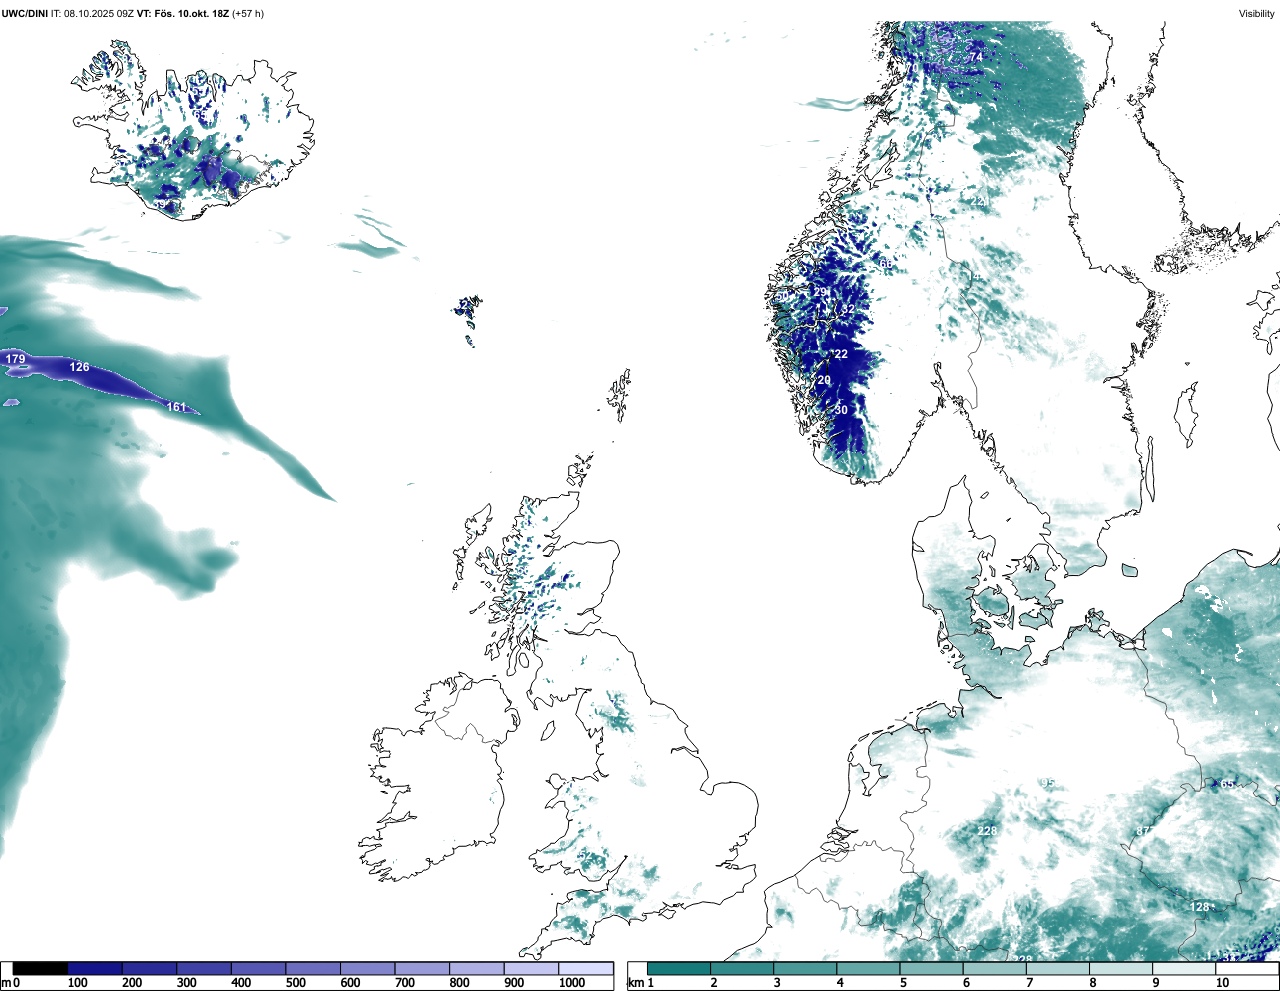Screen dimensions: 1280x991
Task: Click the 'm' unit label in the legend
Action: [5, 983]
